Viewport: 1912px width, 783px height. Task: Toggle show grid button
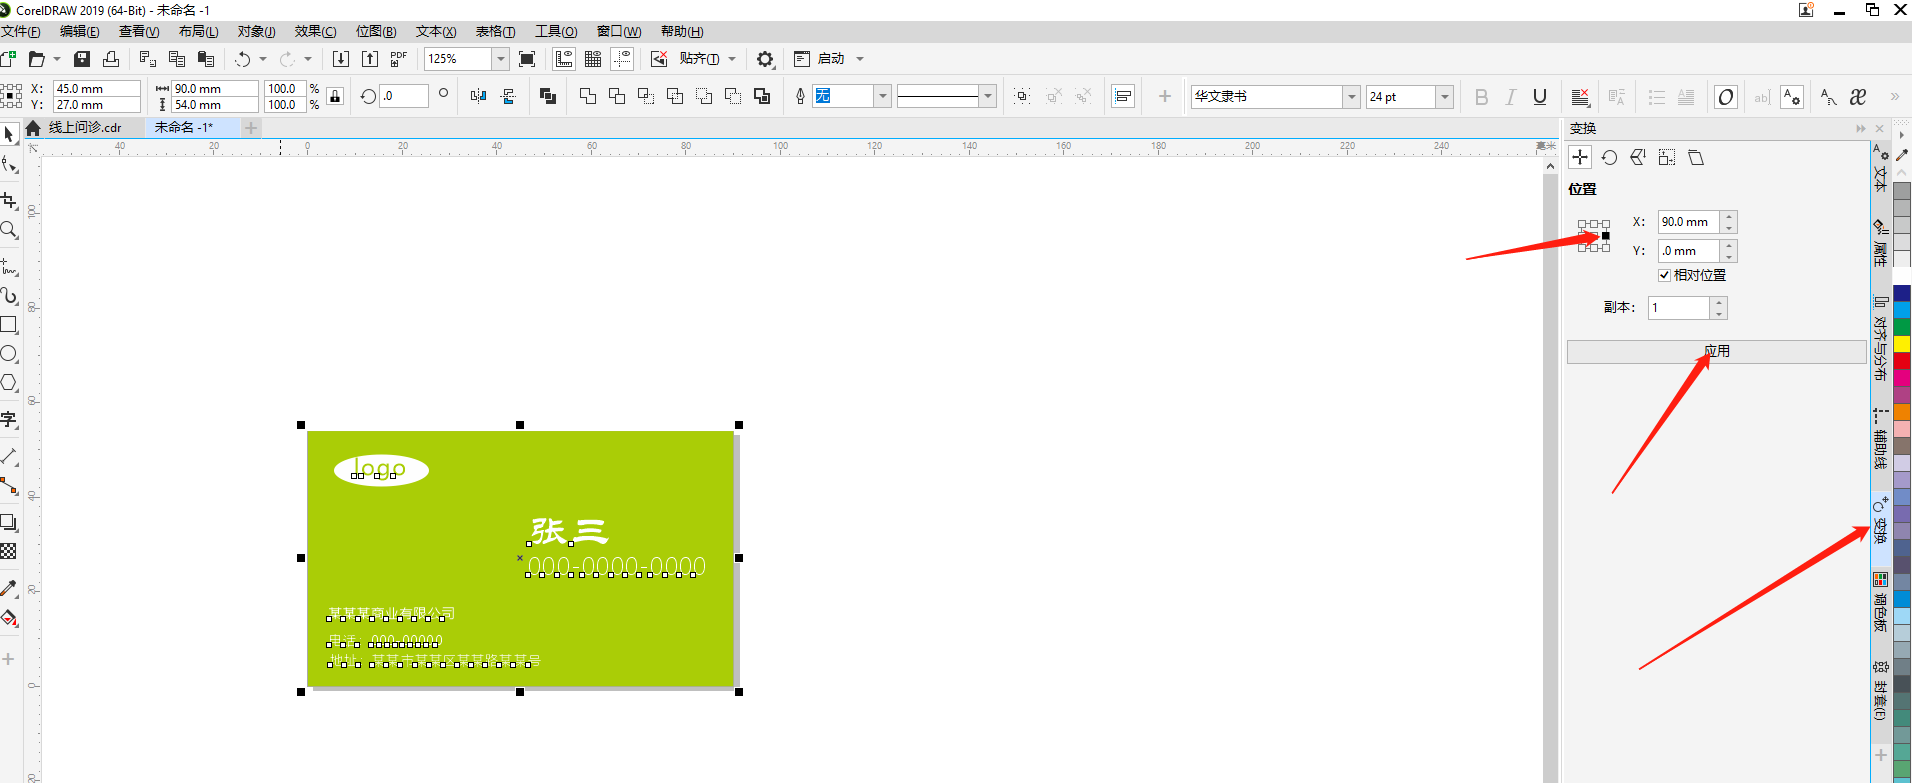(593, 59)
